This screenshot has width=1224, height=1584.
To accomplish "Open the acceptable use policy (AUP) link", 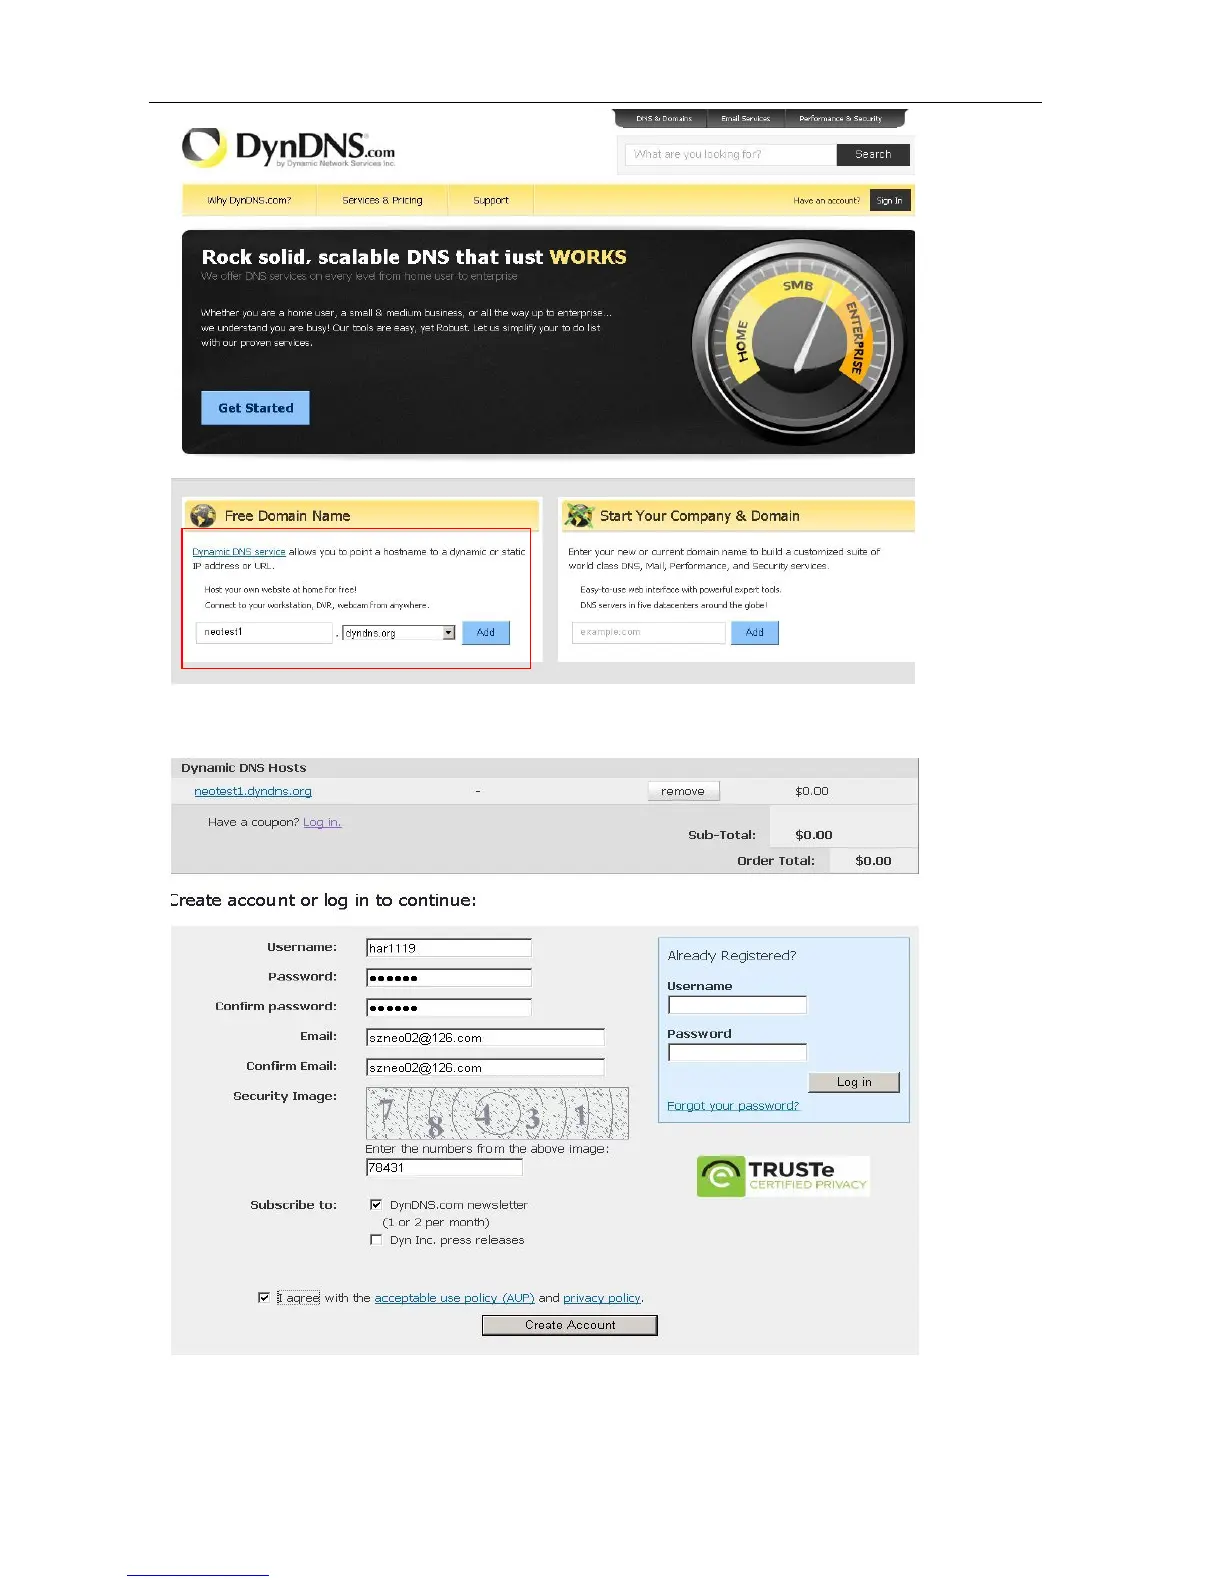I will (454, 1298).
